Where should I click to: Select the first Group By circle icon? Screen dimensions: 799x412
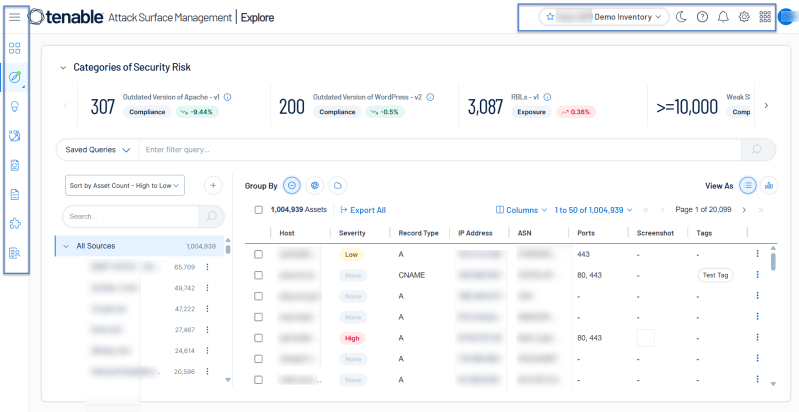coord(292,186)
